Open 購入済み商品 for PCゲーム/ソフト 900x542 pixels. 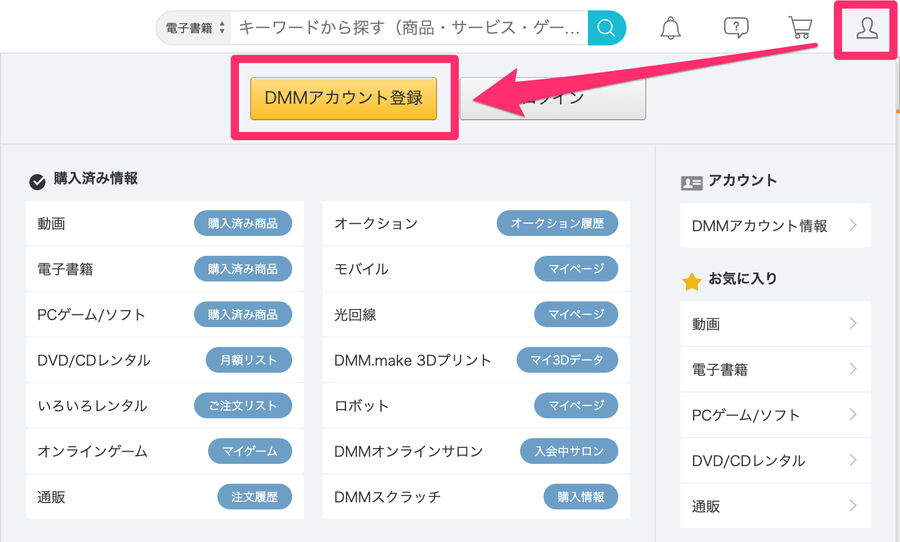pos(243,314)
